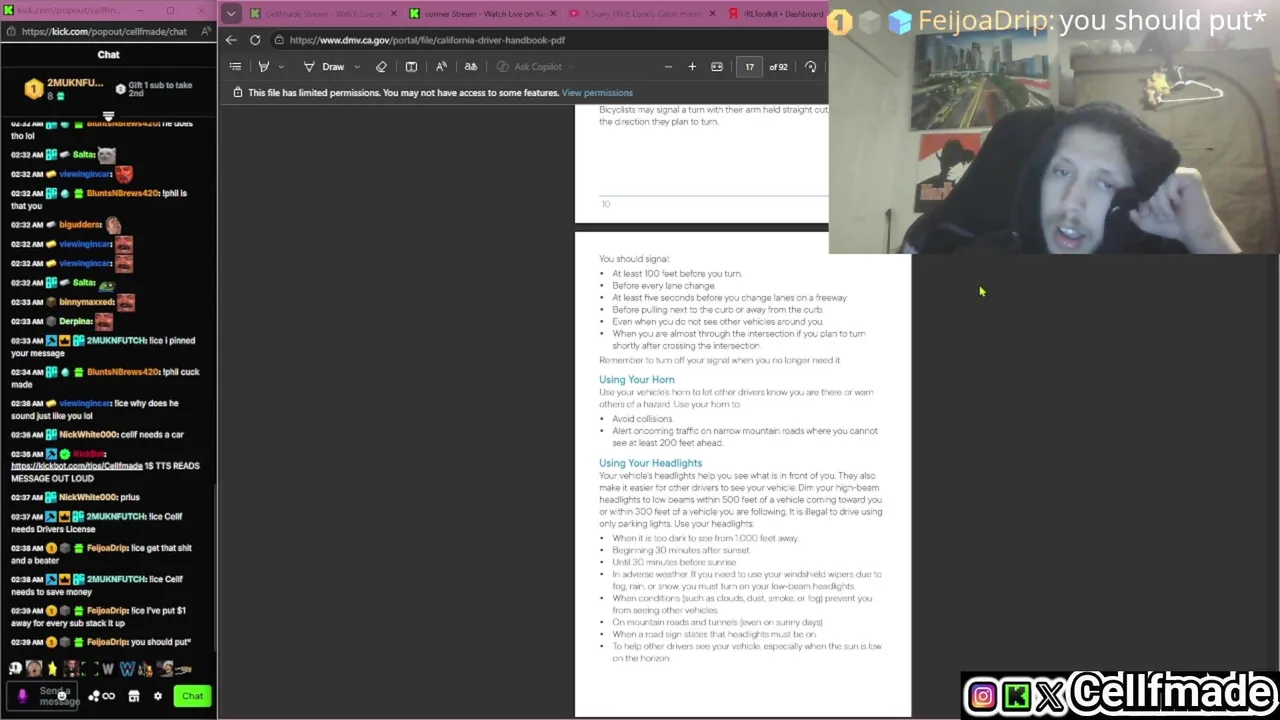Switch to the Scary TRUE Lonely Cabin tab

640,14
